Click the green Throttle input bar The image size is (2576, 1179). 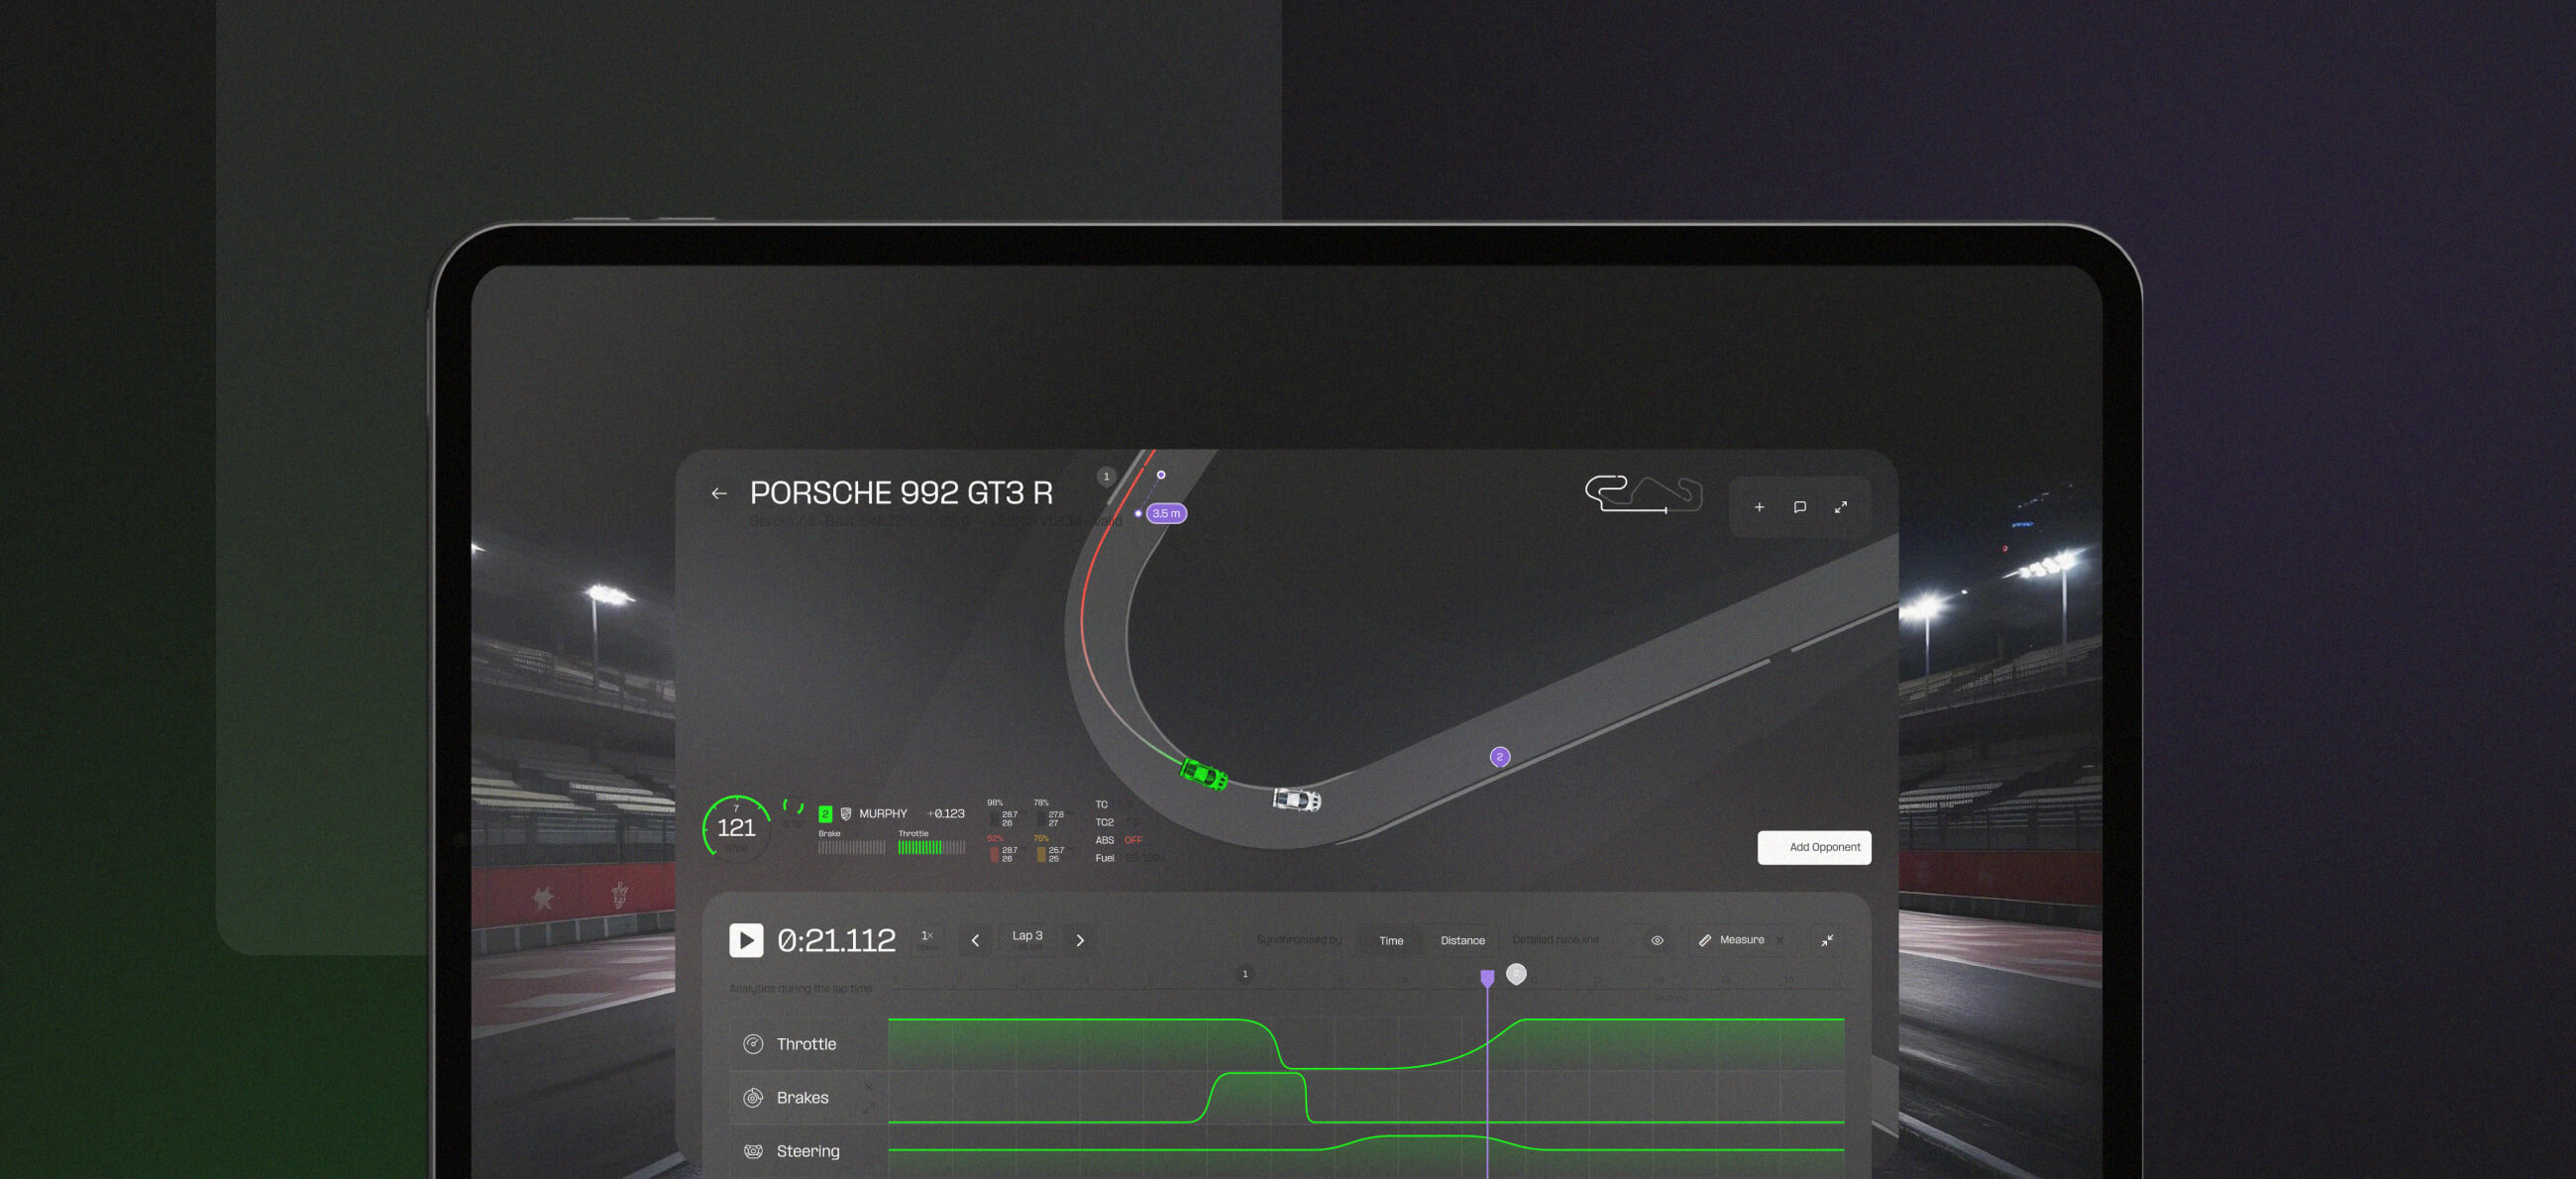tap(931, 848)
